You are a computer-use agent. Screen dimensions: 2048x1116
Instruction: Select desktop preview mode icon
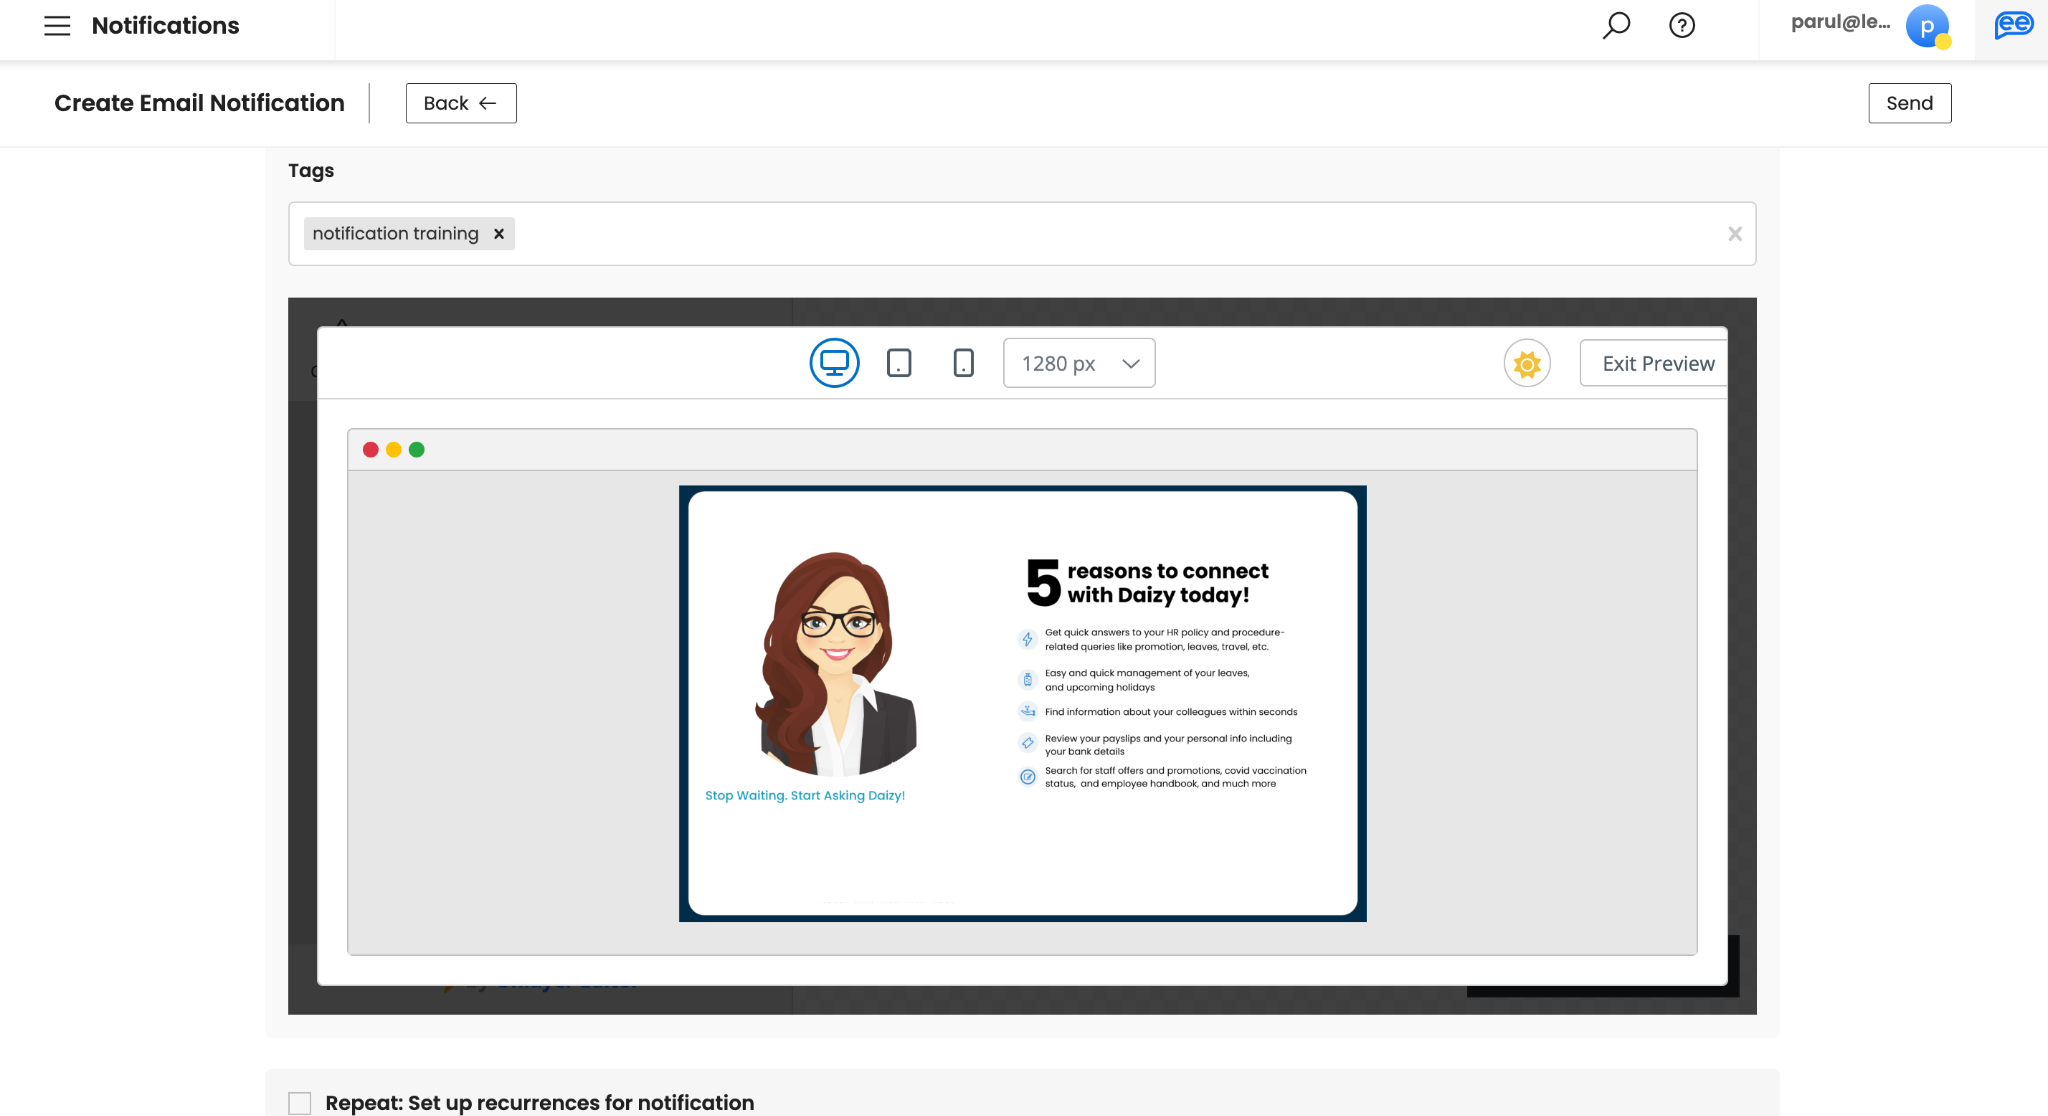click(x=834, y=363)
